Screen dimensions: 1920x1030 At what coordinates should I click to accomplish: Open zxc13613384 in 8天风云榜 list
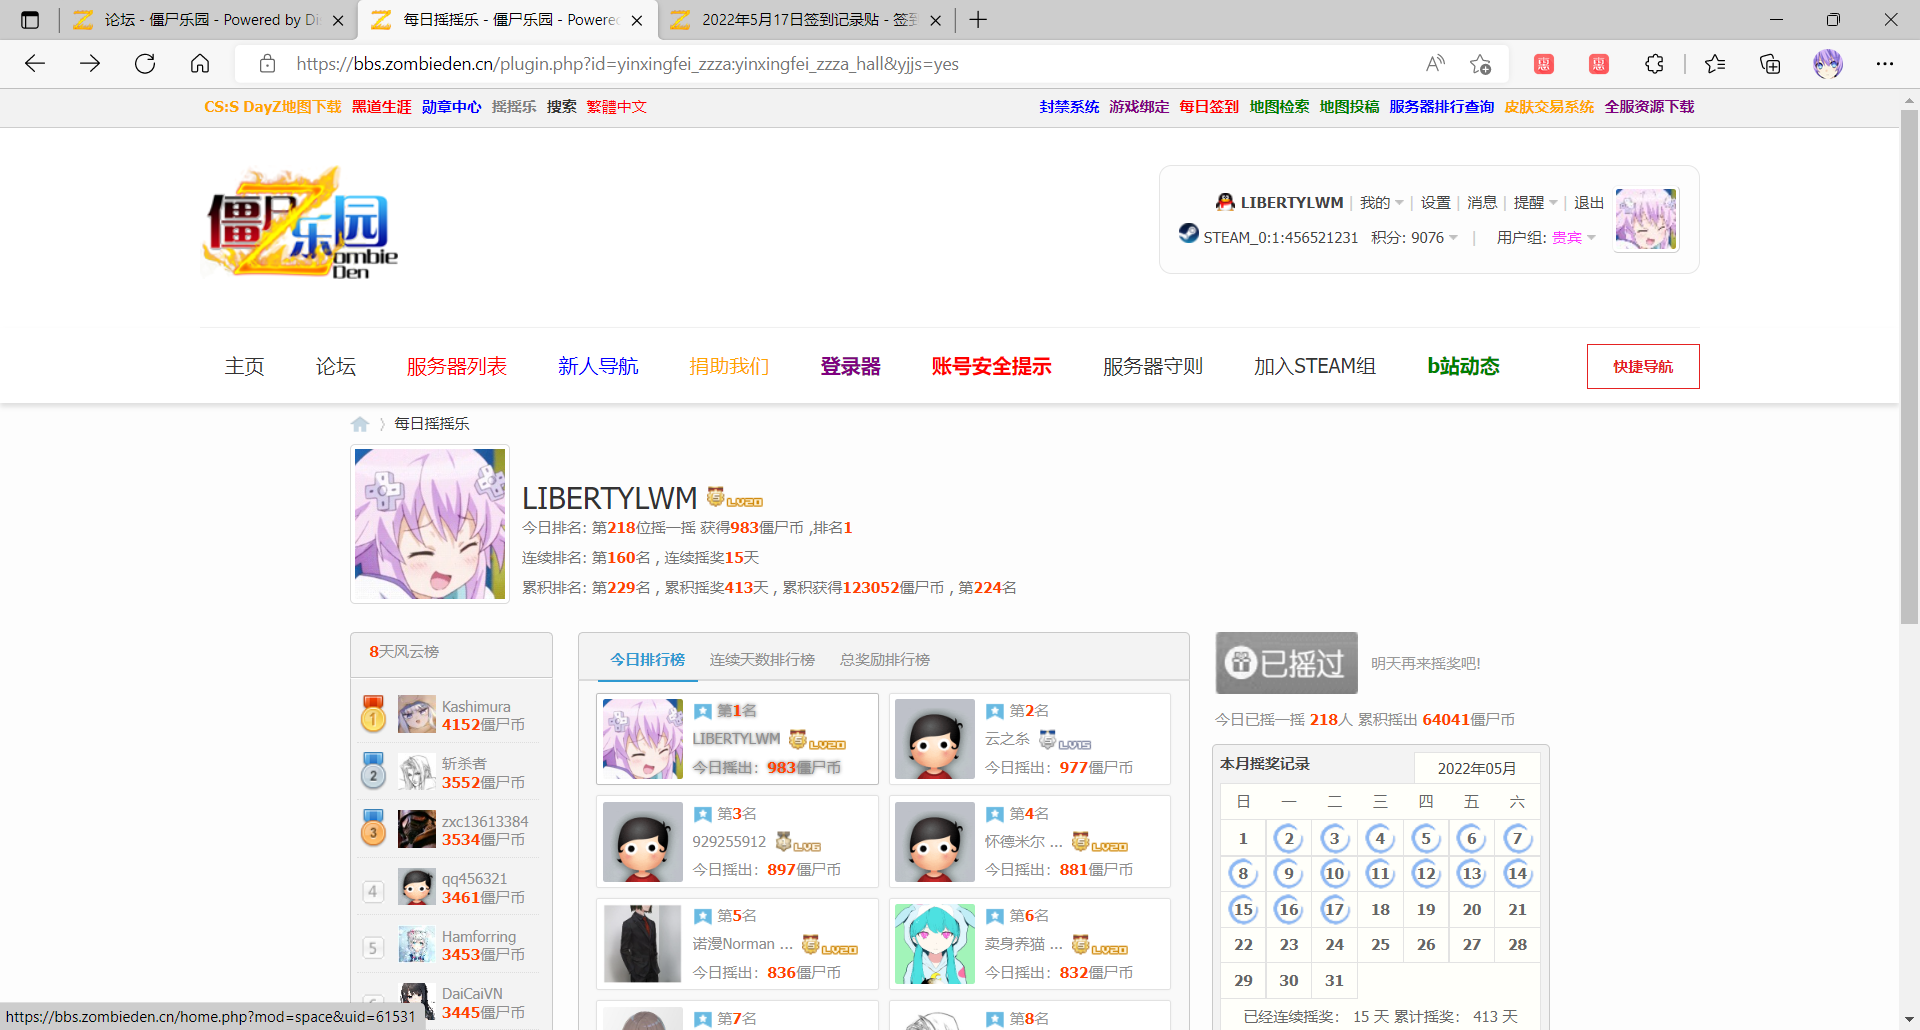(x=485, y=822)
